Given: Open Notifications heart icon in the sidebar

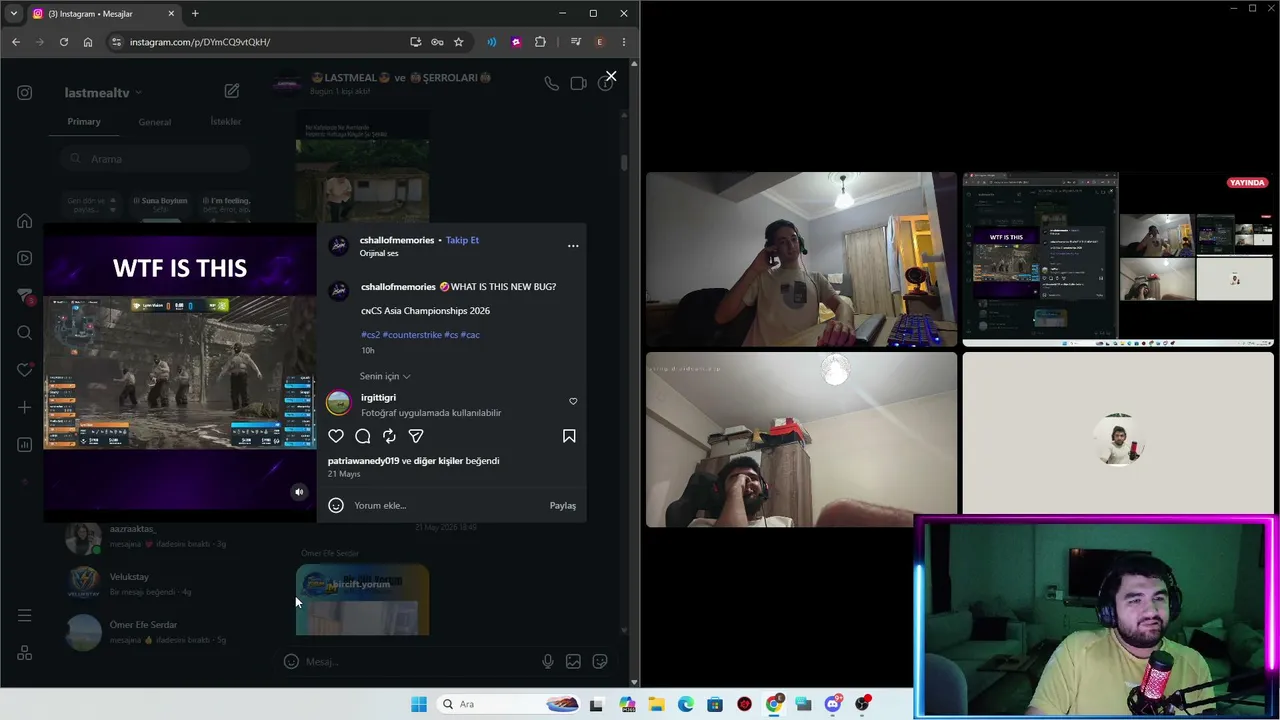Looking at the screenshot, I should click(x=25, y=370).
